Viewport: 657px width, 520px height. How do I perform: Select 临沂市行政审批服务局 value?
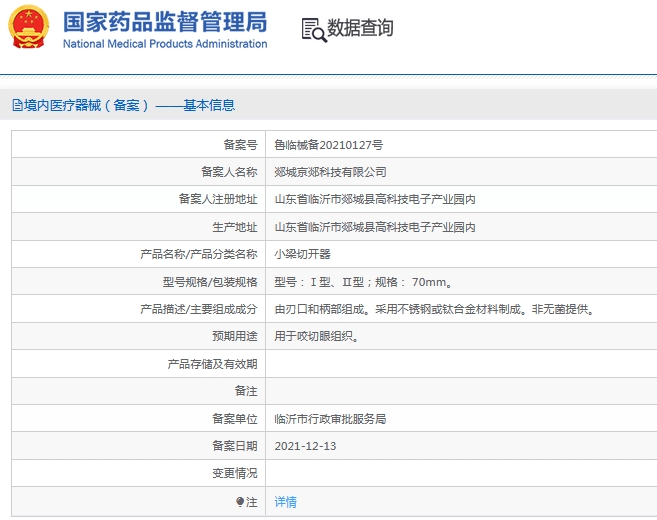coord(330,419)
